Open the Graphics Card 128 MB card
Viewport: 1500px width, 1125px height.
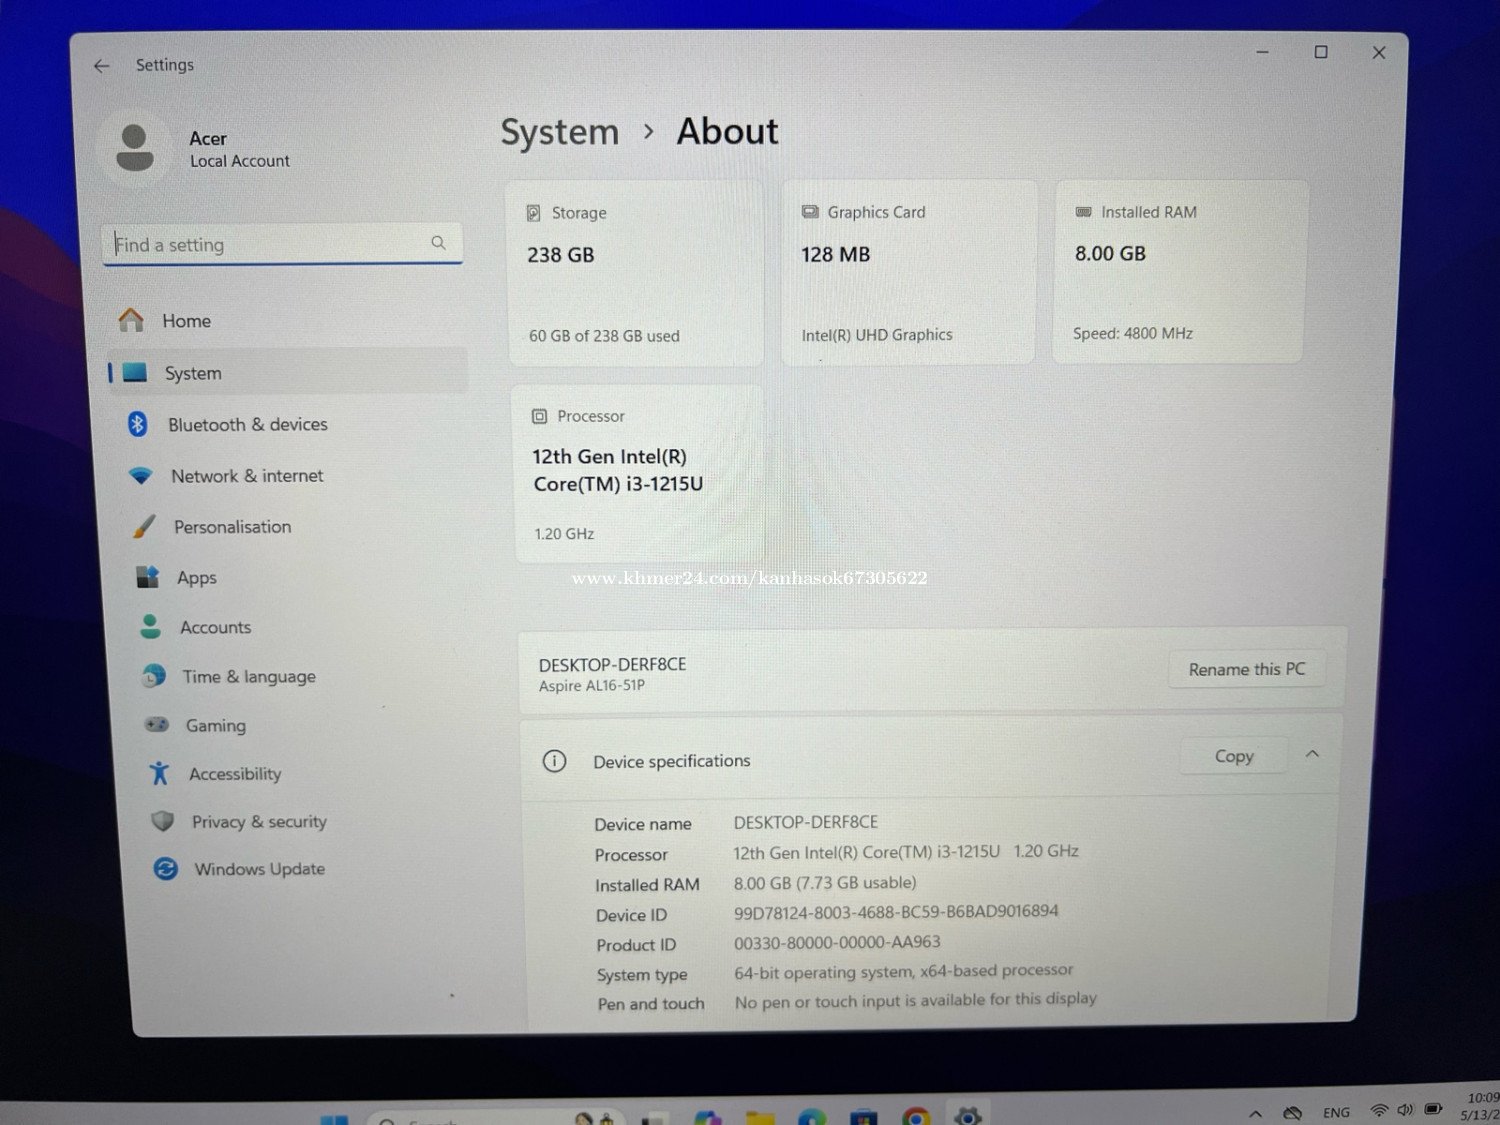coord(908,272)
